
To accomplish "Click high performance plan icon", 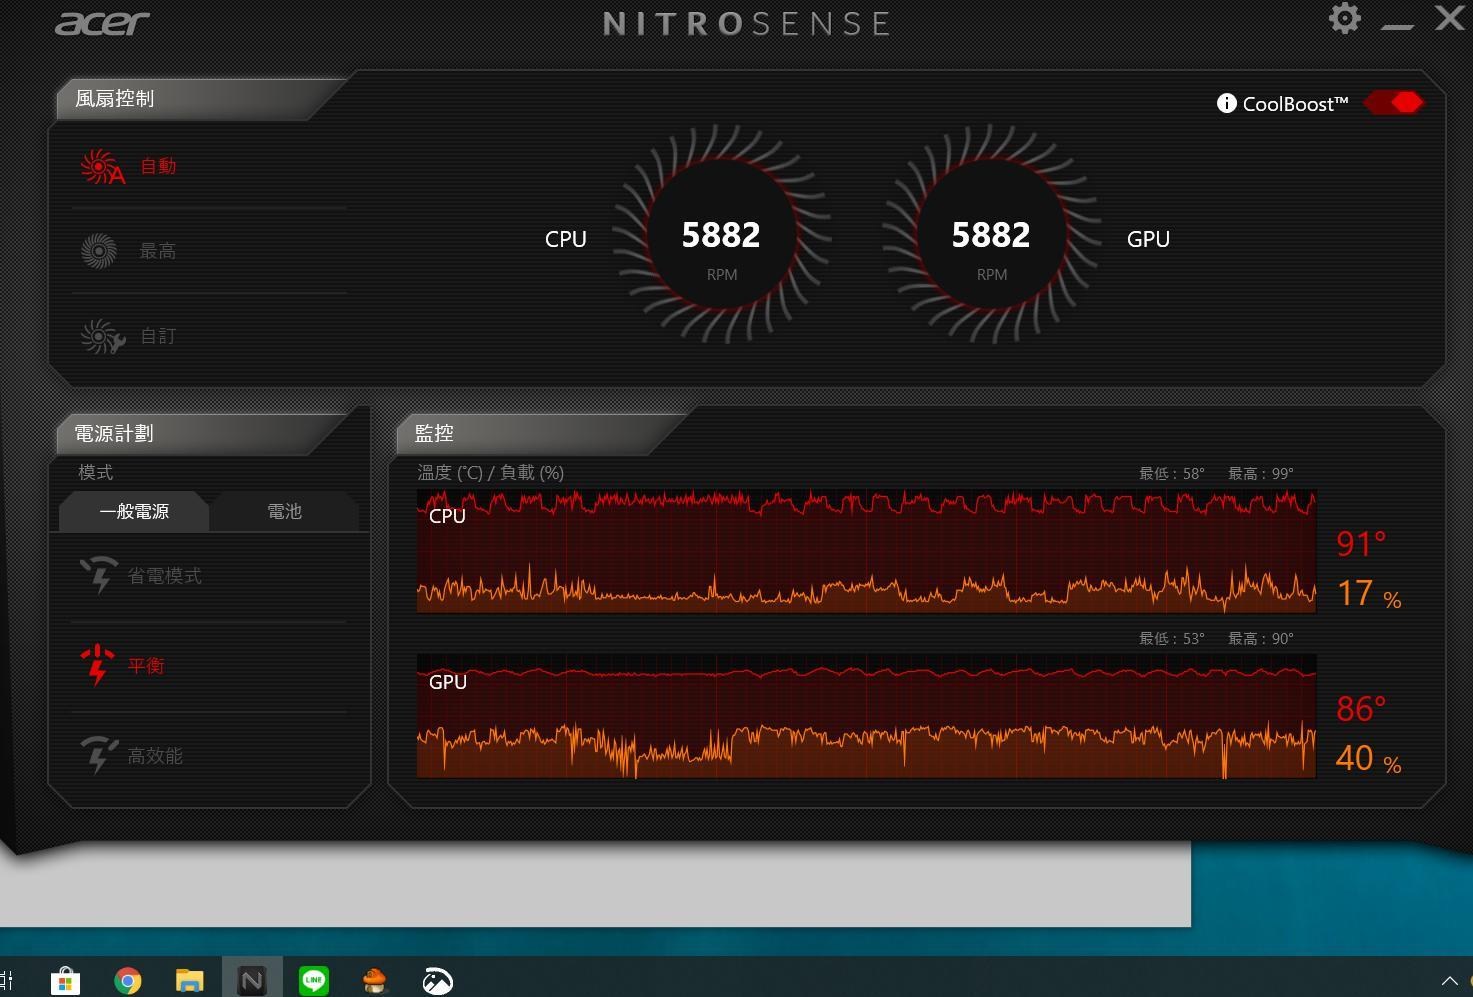I will click(x=99, y=754).
